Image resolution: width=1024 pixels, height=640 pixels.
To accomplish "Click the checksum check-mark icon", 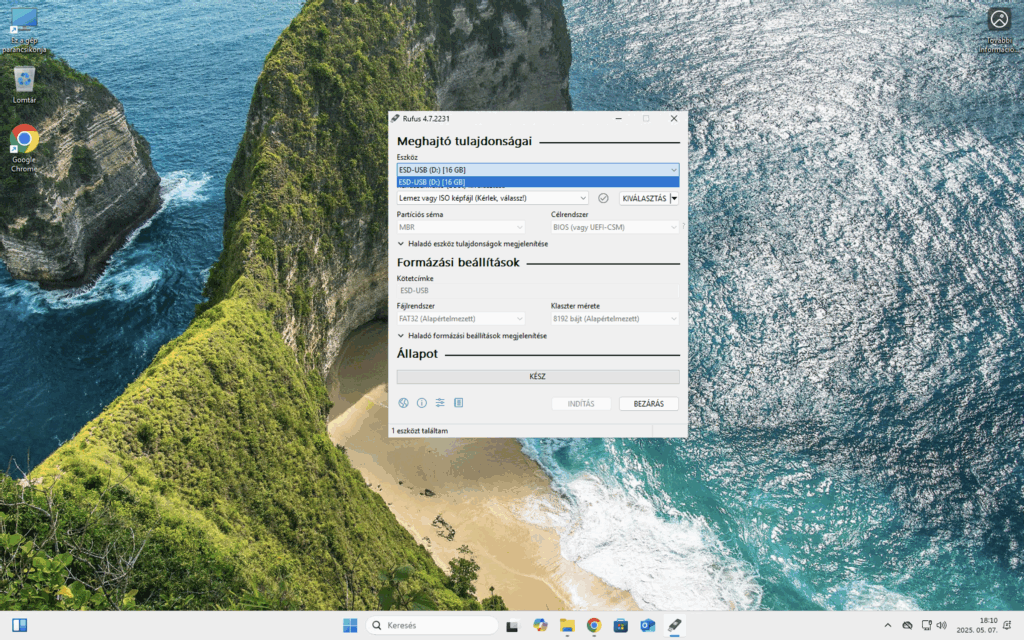I will [603, 198].
